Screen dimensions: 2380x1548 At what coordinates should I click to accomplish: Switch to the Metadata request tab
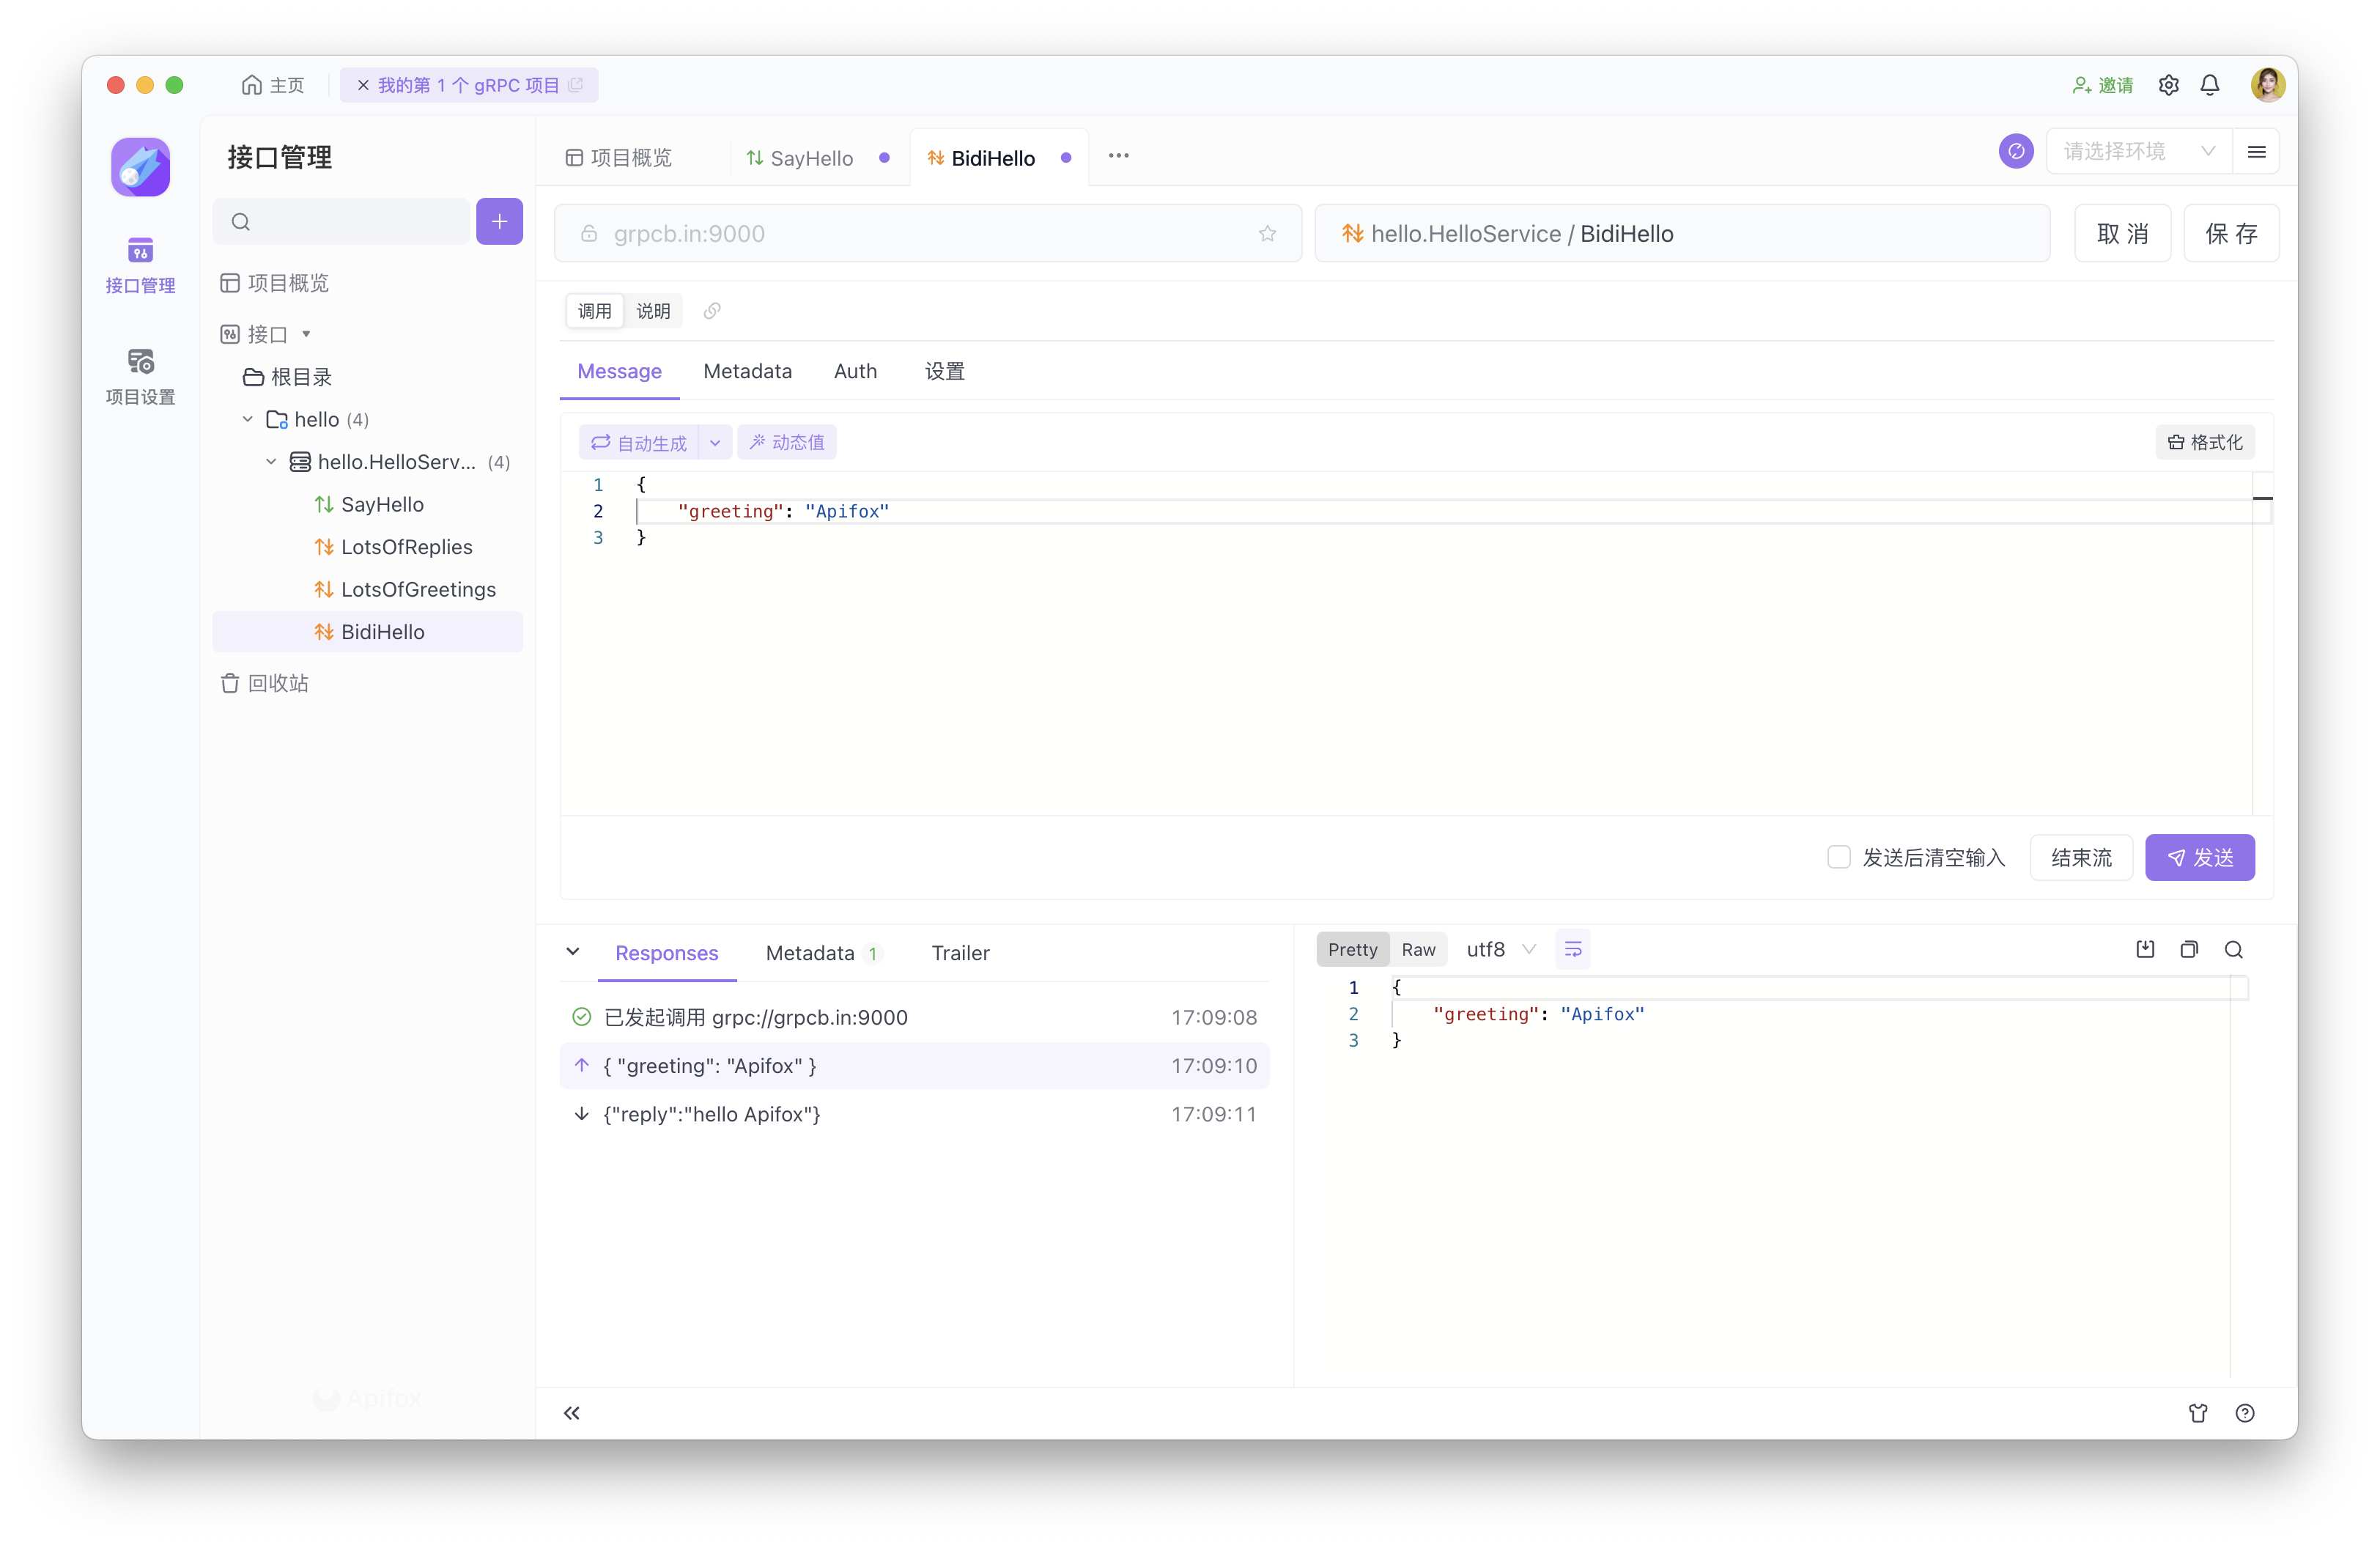747,371
